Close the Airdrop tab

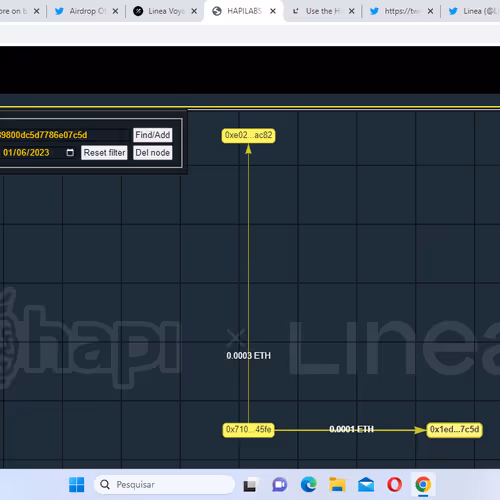click(115, 11)
